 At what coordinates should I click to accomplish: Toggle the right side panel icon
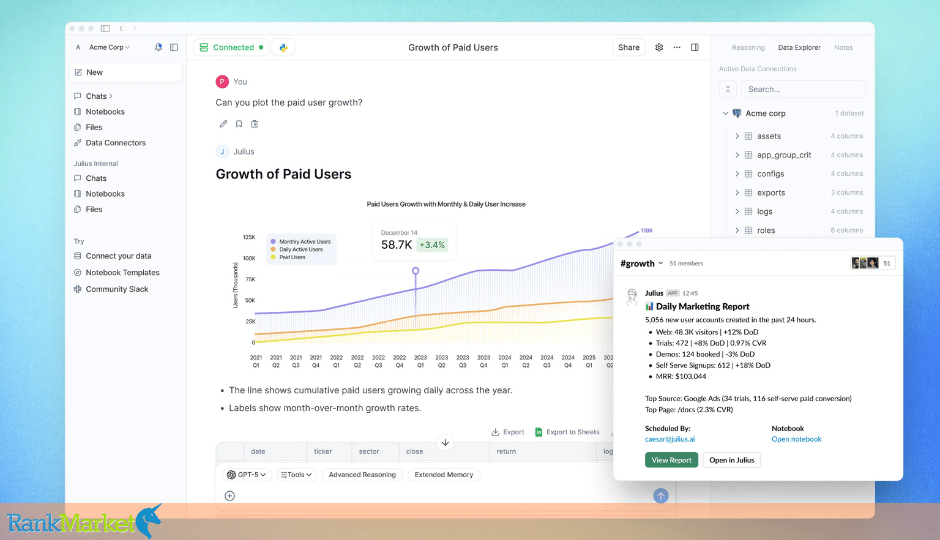[x=695, y=47]
